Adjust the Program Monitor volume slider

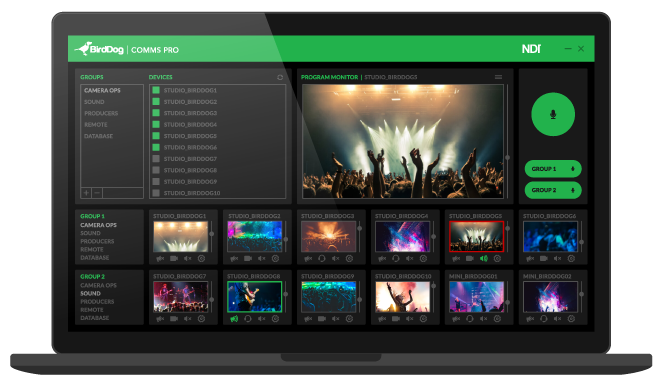click(507, 157)
